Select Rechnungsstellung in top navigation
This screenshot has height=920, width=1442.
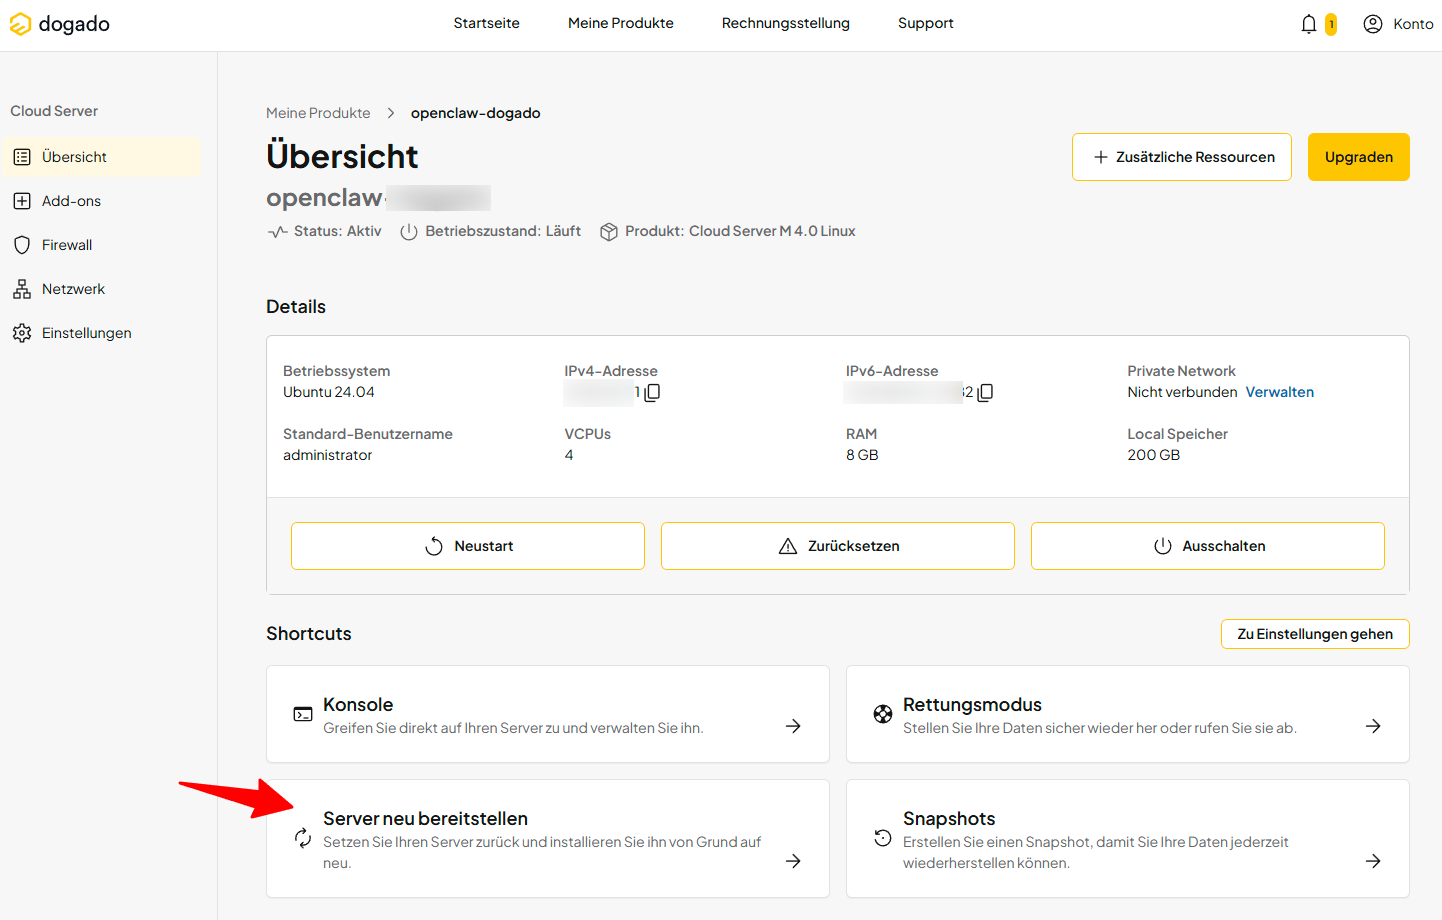point(786,23)
